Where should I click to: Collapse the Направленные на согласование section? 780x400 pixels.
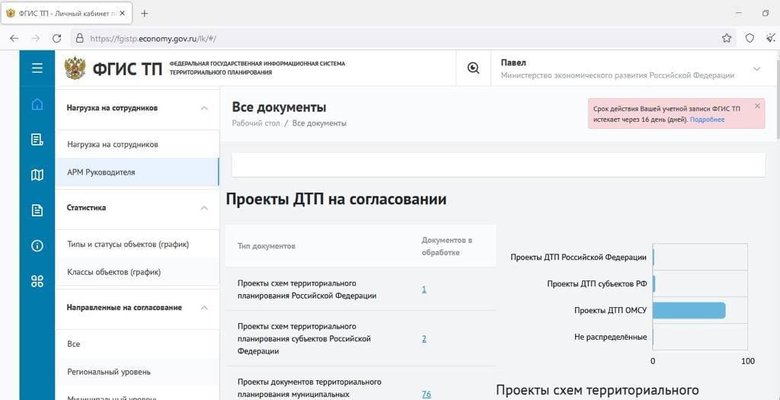(204, 308)
